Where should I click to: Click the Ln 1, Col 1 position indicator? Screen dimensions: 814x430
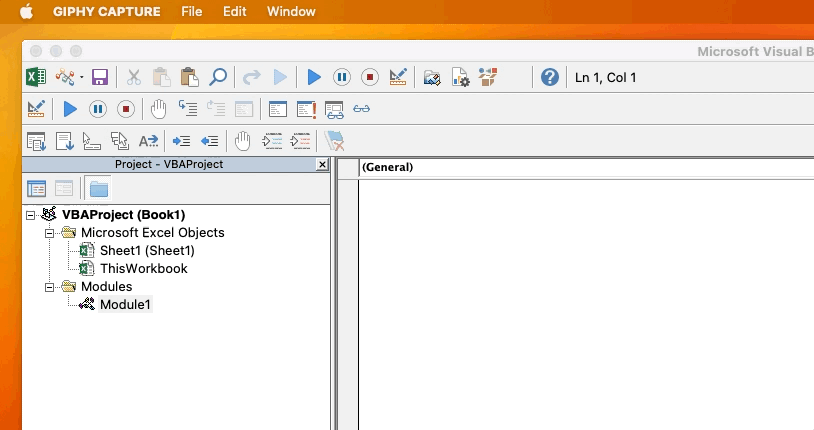605,77
